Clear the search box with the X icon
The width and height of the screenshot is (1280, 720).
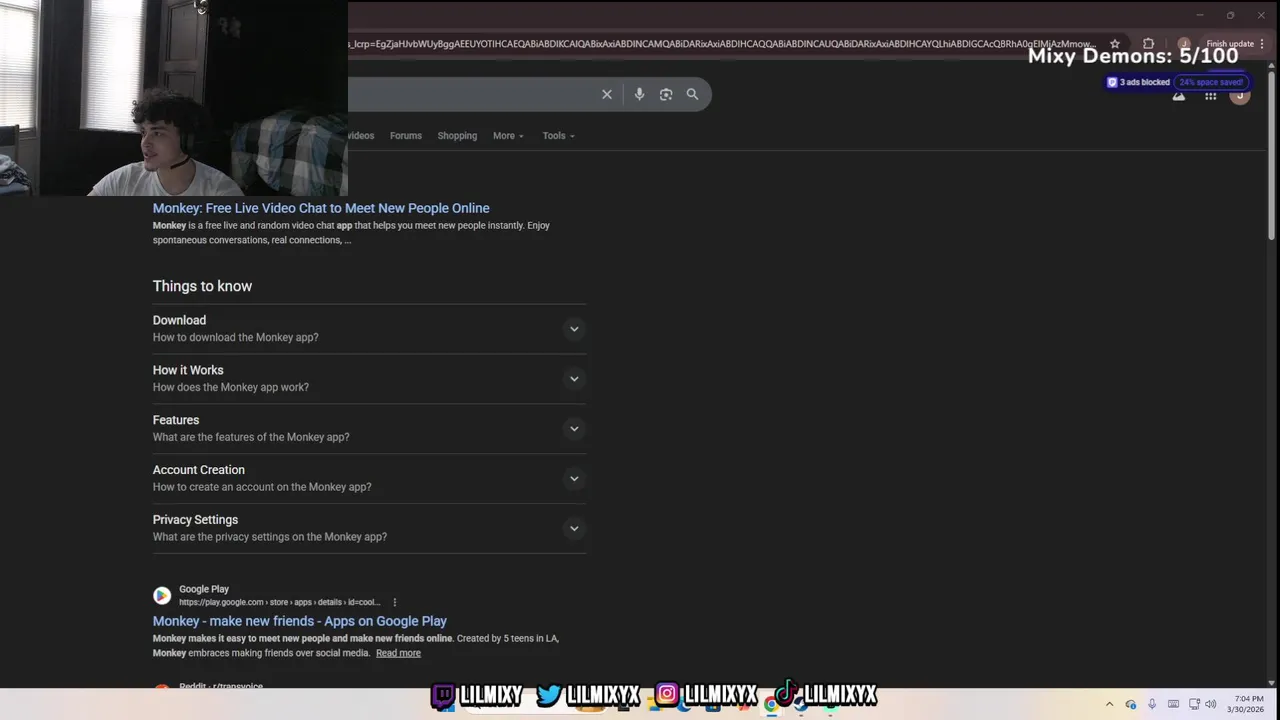[607, 94]
